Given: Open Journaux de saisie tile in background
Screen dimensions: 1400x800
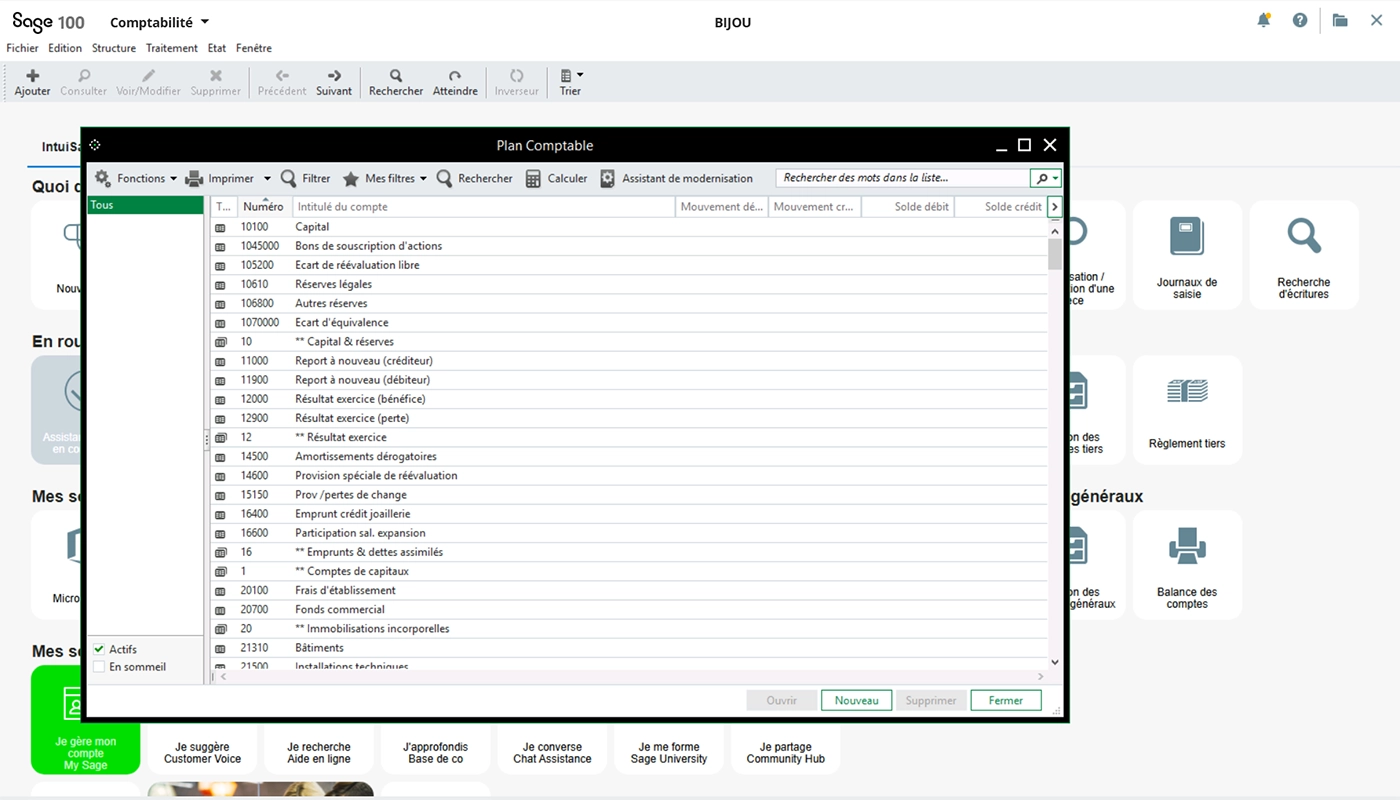Looking at the screenshot, I should (1187, 255).
